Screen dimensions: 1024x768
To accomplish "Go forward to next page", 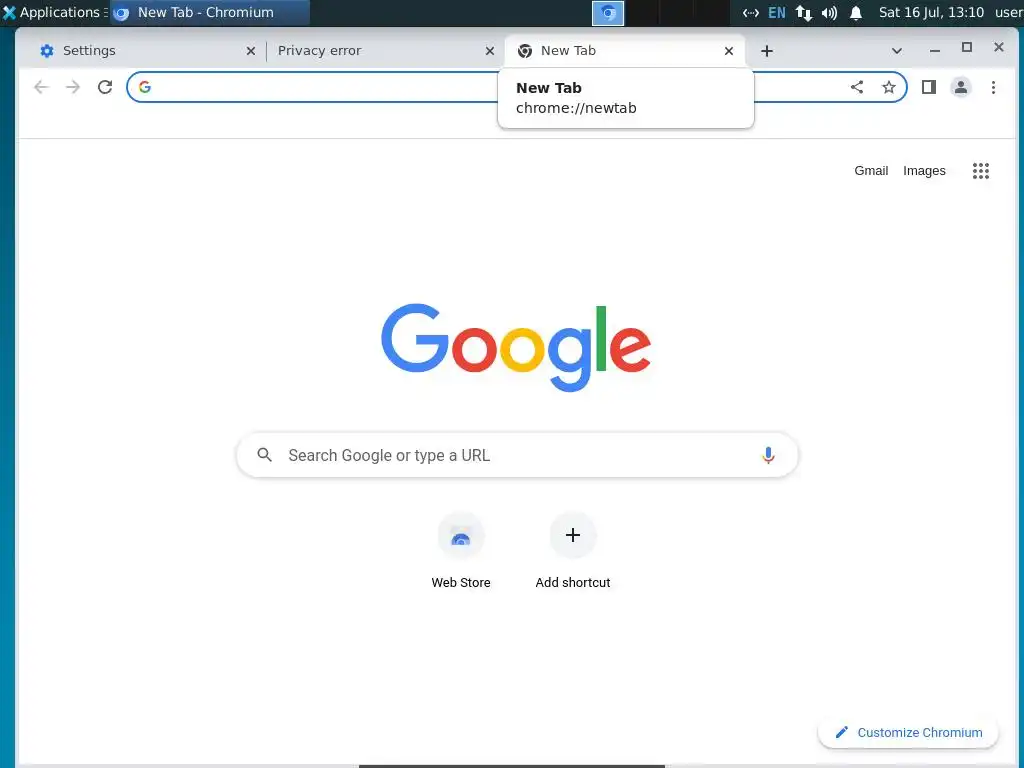I will tap(72, 87).
